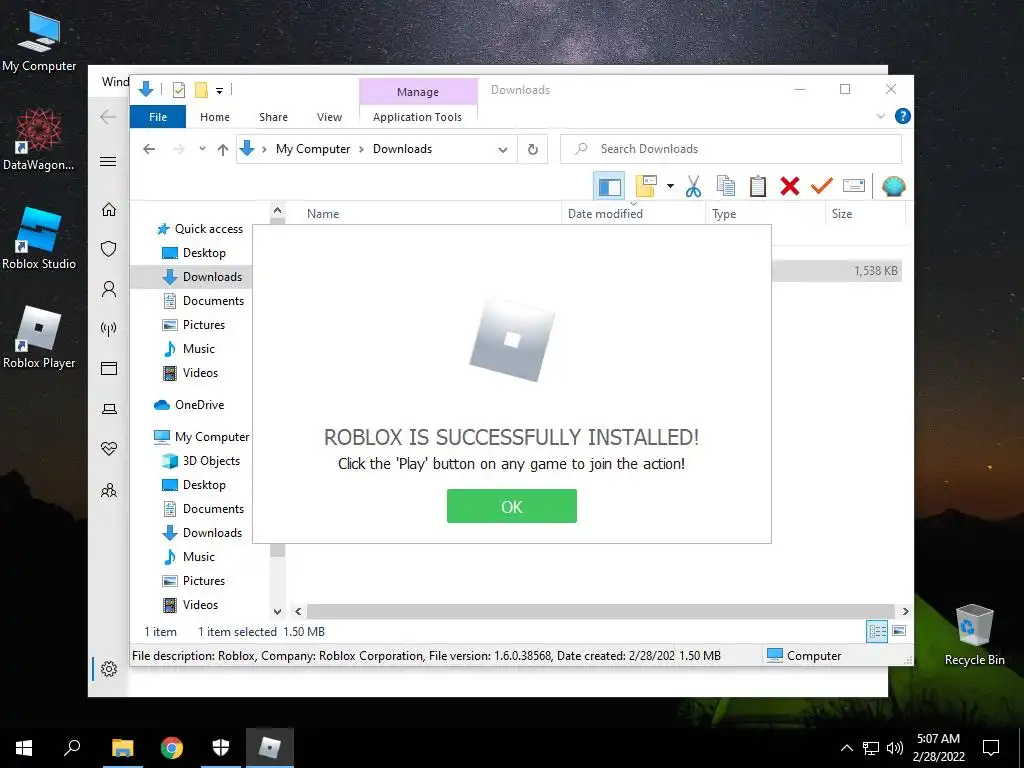Select Quick access in the navigation tree
Viewport: 1024px width, 768px height.
pos(200,229)
